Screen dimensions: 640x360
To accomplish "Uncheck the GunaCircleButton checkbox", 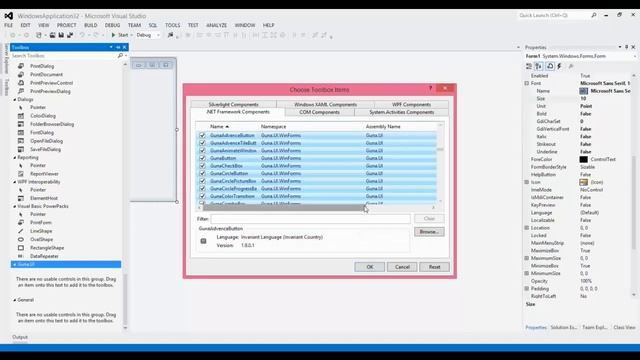I will click(x=202, y=173).
